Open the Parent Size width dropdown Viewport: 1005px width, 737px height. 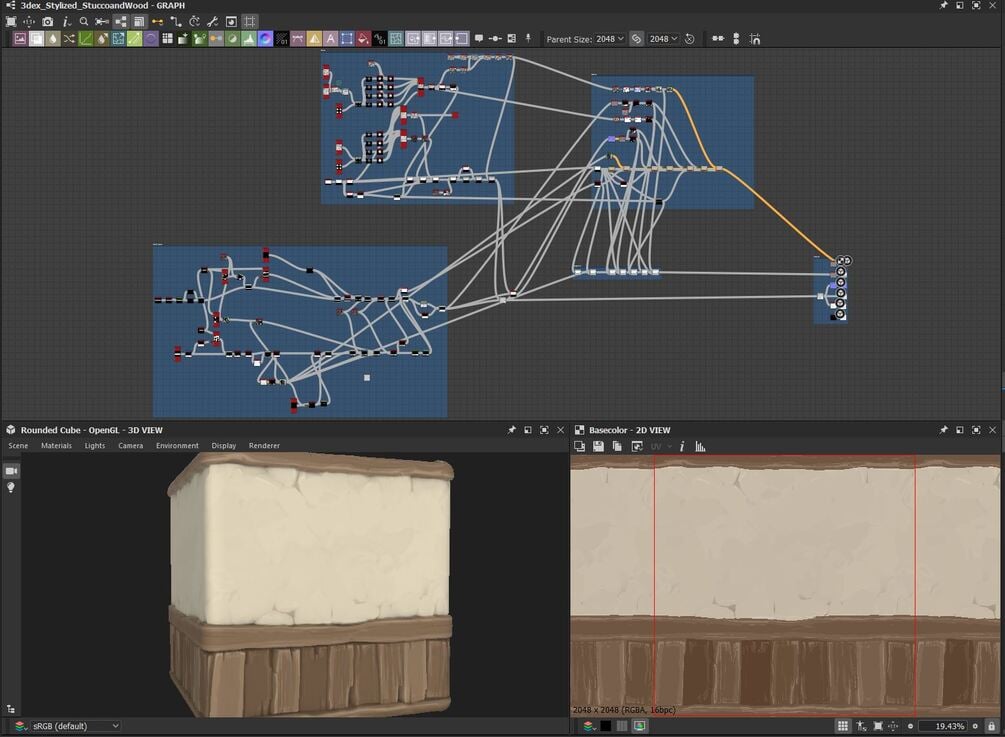609,39
